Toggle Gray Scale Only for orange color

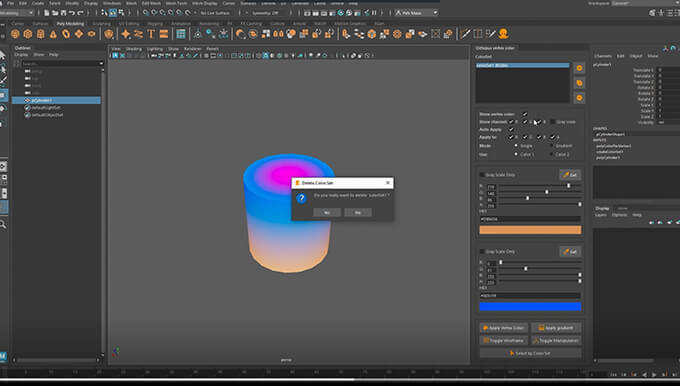click(482, 175)
